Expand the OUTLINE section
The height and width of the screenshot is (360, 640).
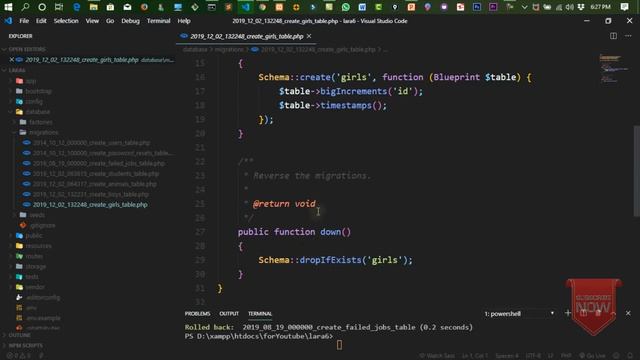(x=20, y=335)
